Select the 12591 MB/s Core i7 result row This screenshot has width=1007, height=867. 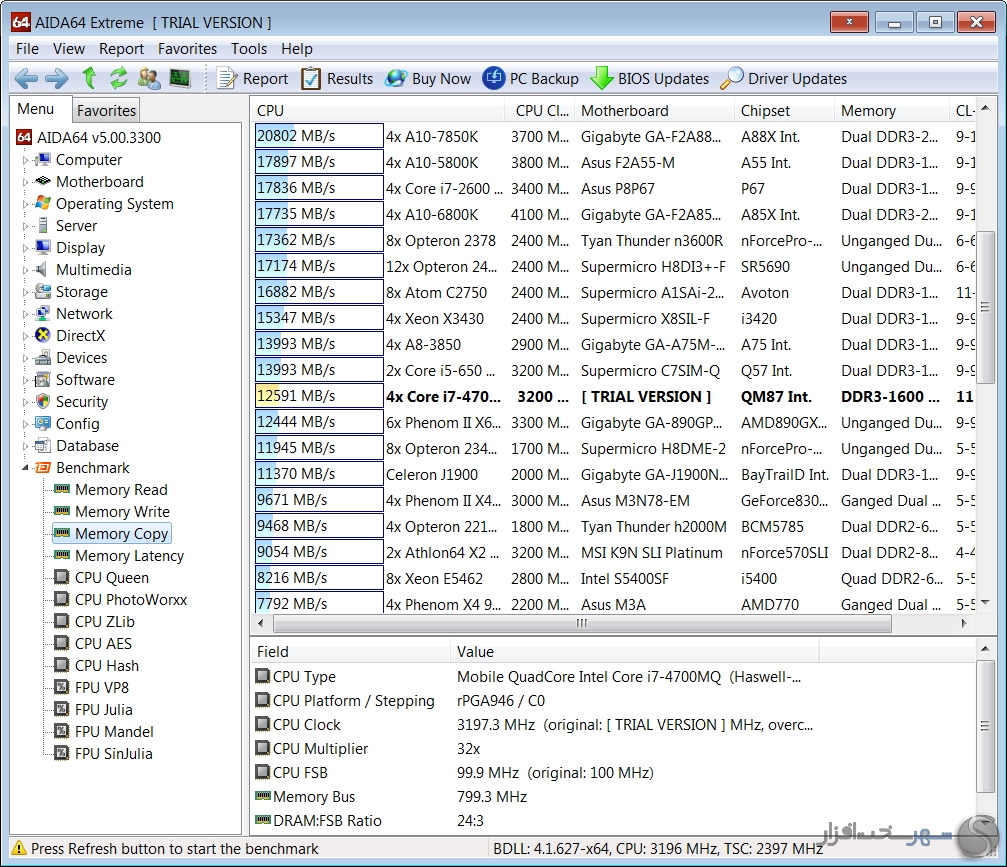click(615, 396)
